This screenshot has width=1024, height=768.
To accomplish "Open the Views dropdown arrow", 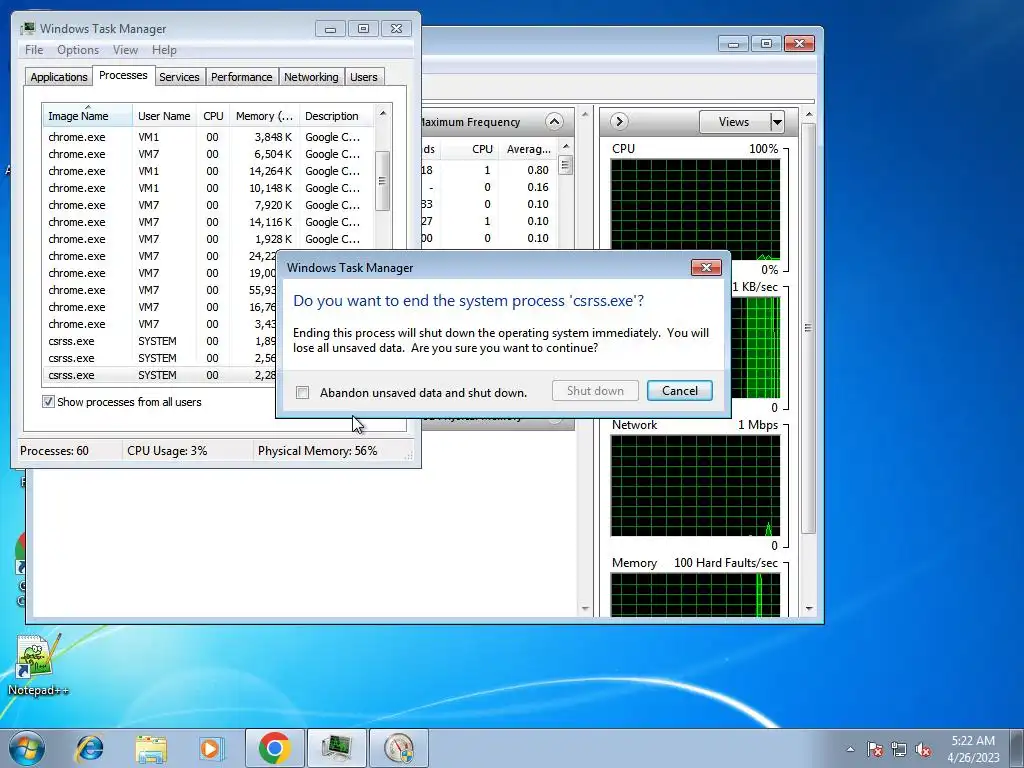I will 776,121.
